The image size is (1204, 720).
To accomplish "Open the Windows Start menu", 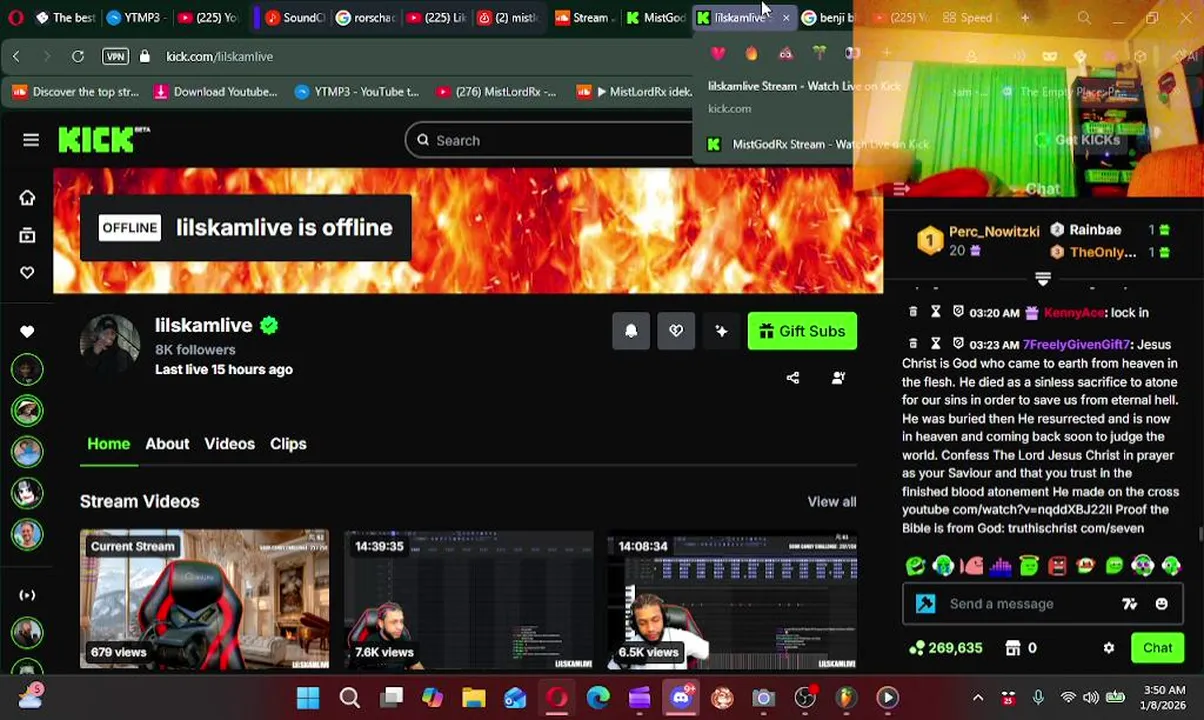I will coord(308,698).
